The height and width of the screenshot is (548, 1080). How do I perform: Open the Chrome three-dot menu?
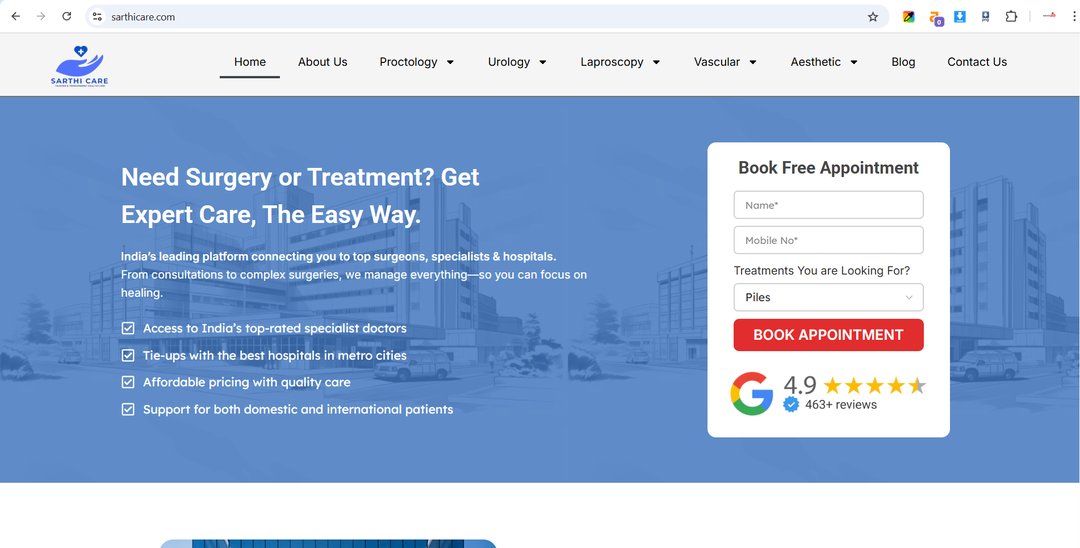pos(1073,17)
